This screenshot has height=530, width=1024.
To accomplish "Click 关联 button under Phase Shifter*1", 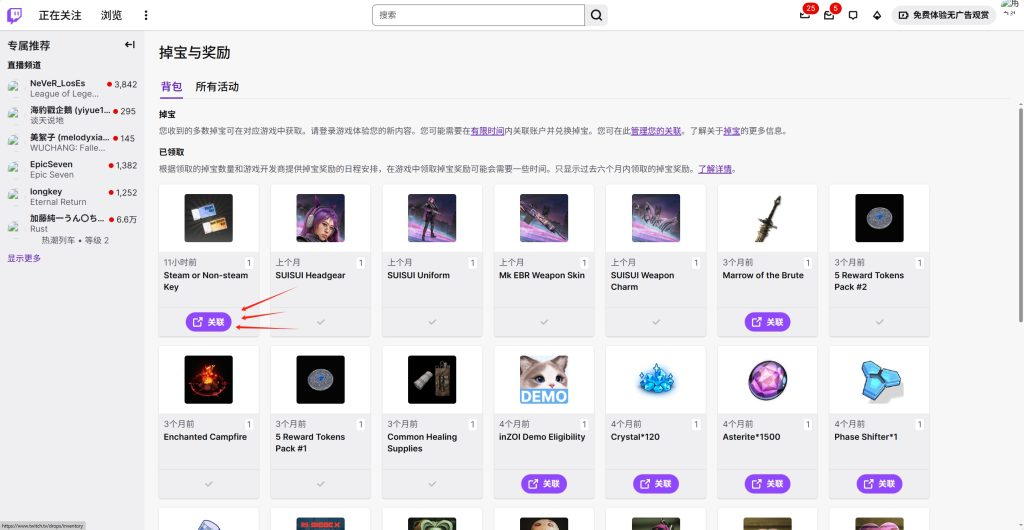I will 879,484.
